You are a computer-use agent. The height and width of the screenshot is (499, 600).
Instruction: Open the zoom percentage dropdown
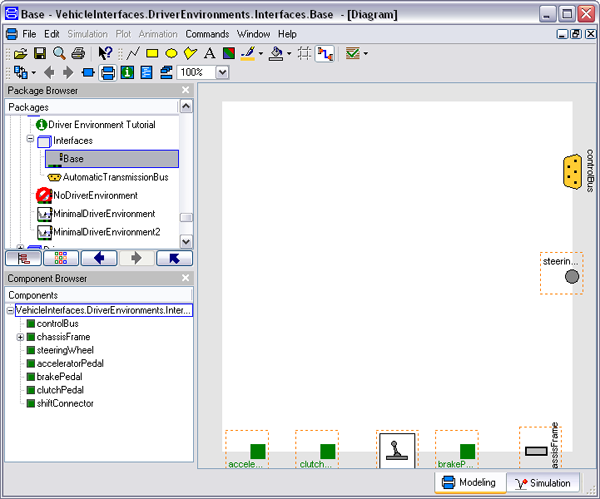pos(222,72)
